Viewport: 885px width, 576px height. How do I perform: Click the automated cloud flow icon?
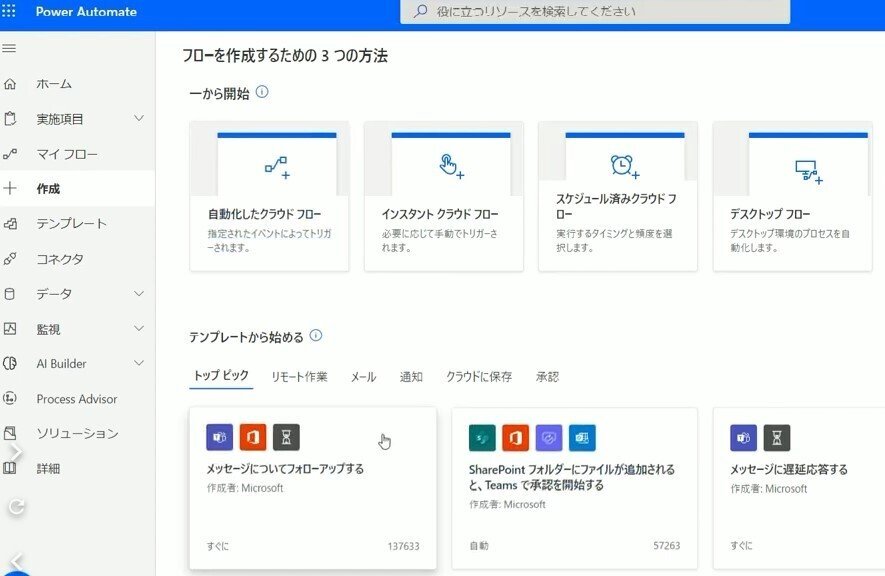click(x=277, y=167)
